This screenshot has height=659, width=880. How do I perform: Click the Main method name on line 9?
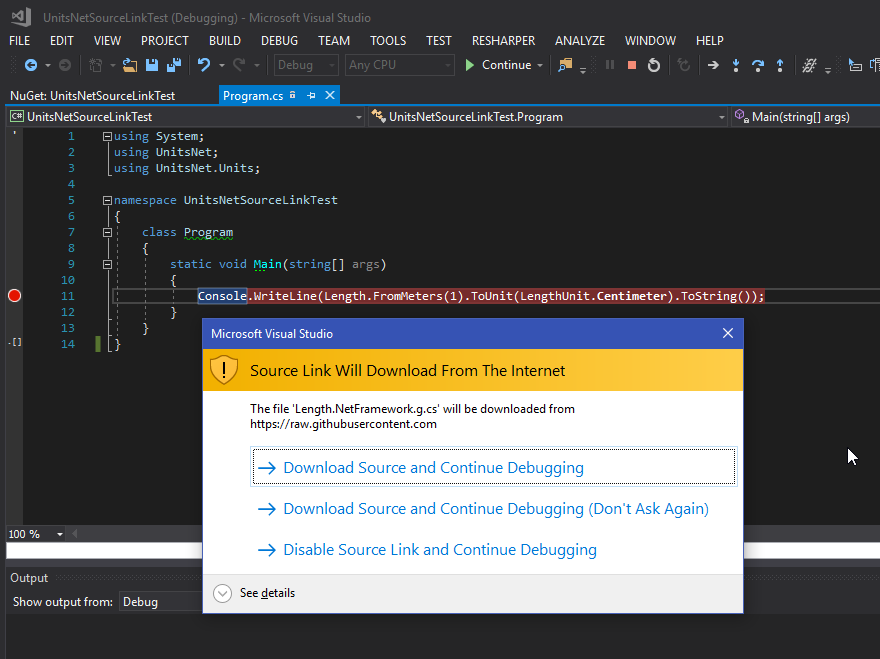[x=267, y=264]
